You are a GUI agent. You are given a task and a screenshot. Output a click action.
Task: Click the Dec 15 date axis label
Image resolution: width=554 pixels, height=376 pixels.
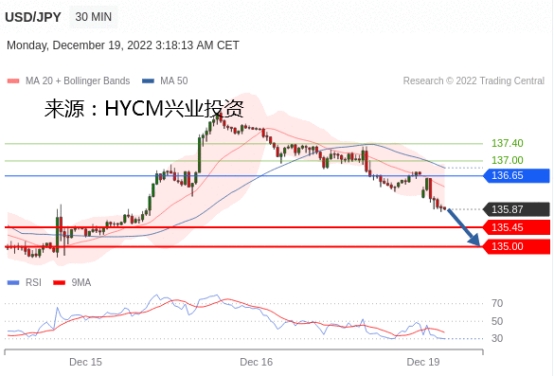[86, 362]
